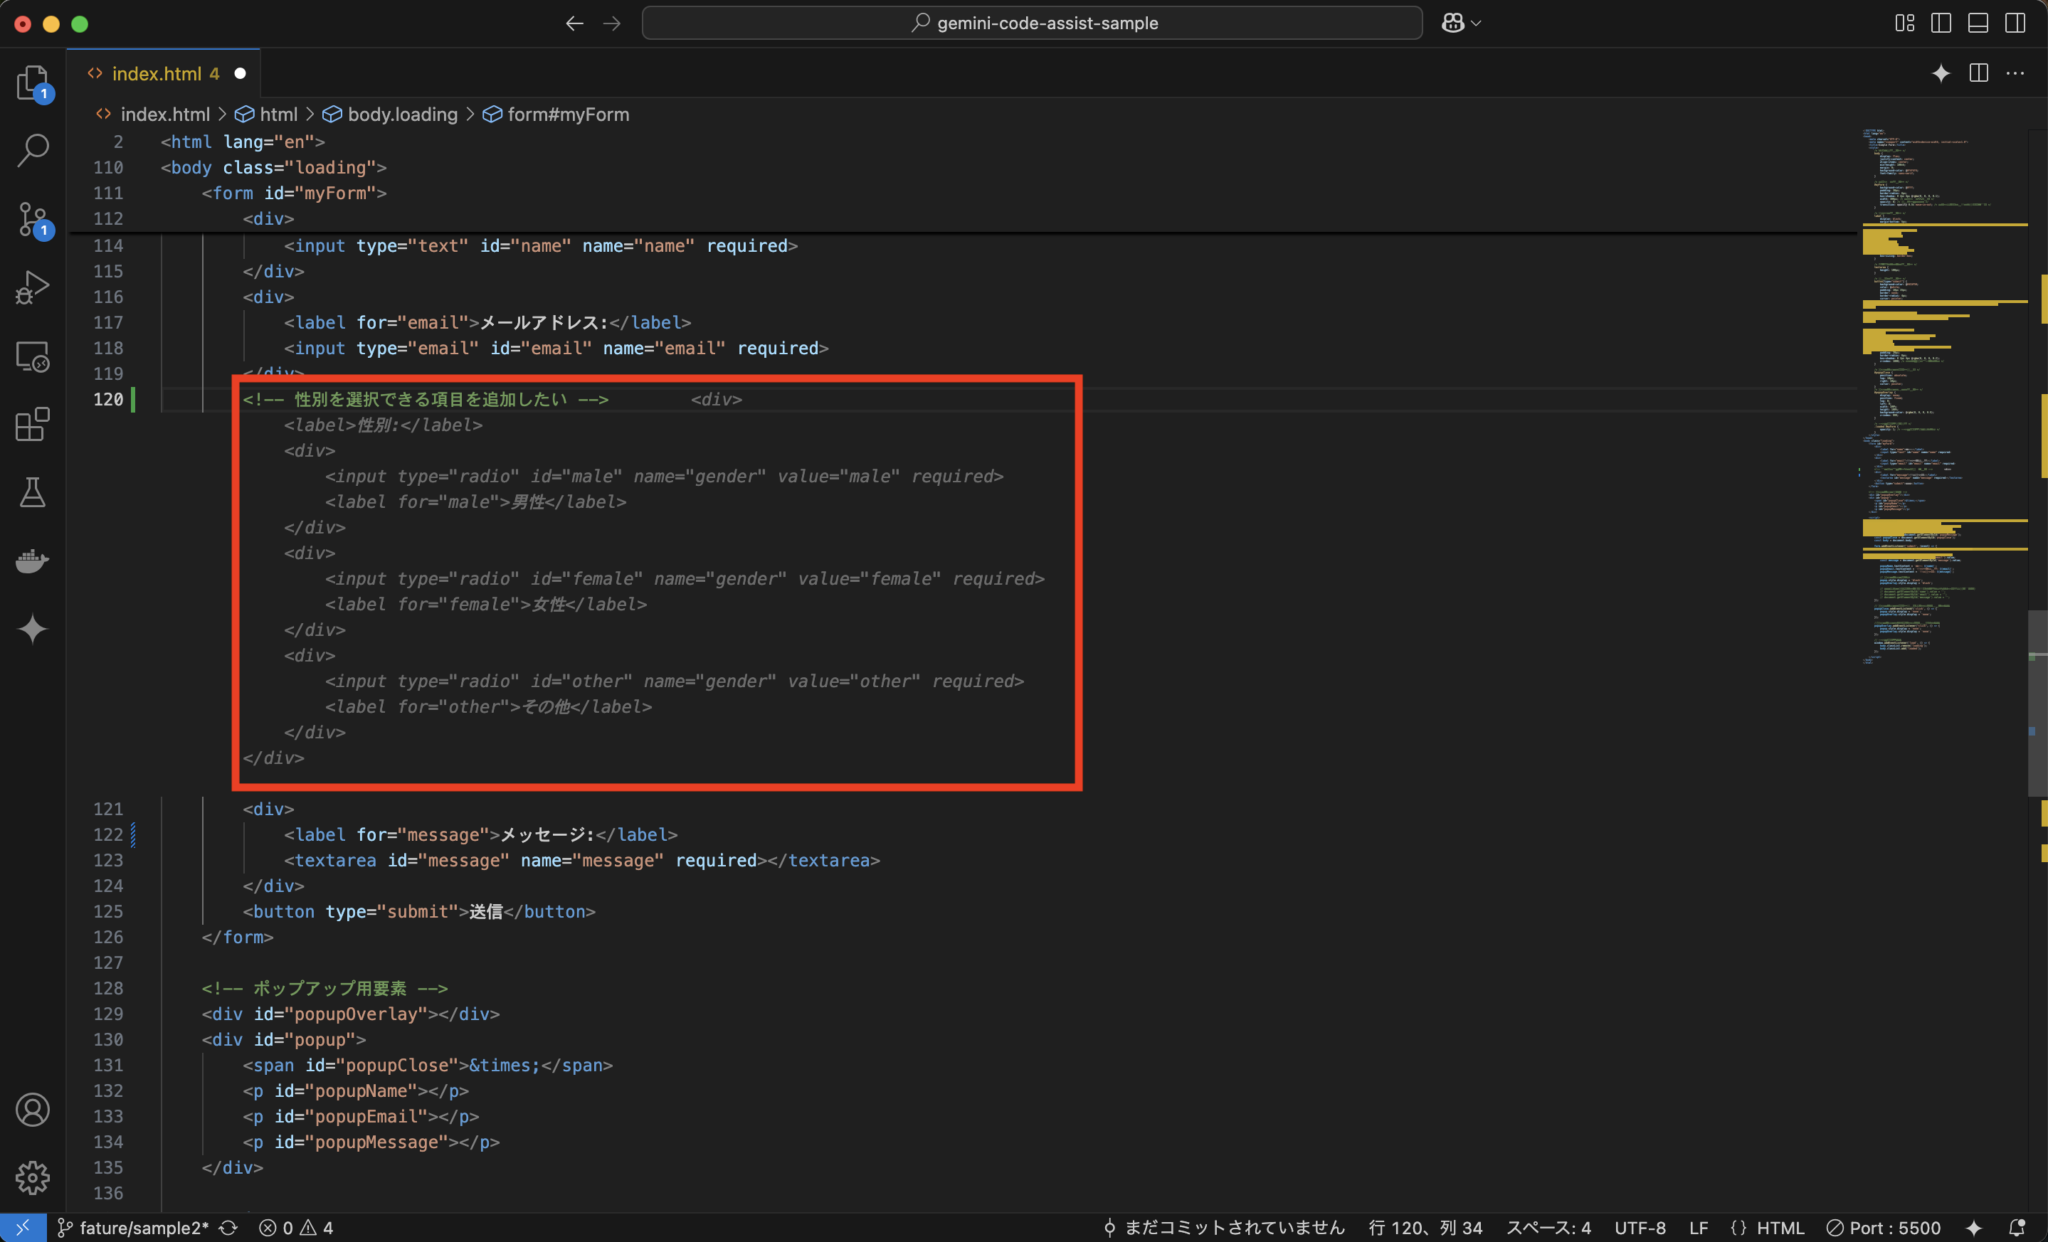
Task: Open the Search view in the activity bar
Action: pyautogui.click(x=34, y=150)
